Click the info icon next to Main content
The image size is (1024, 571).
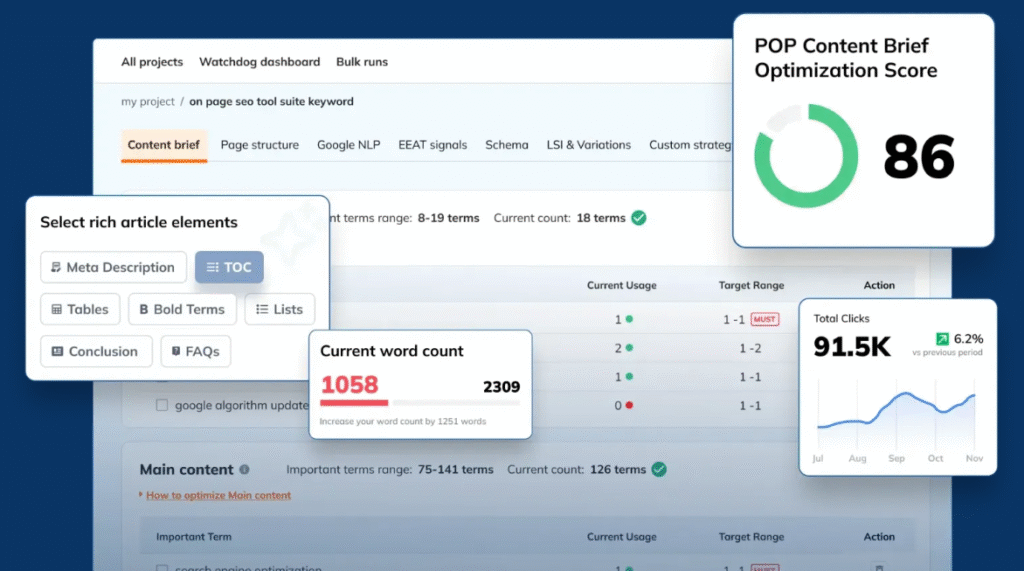(245, 470)
